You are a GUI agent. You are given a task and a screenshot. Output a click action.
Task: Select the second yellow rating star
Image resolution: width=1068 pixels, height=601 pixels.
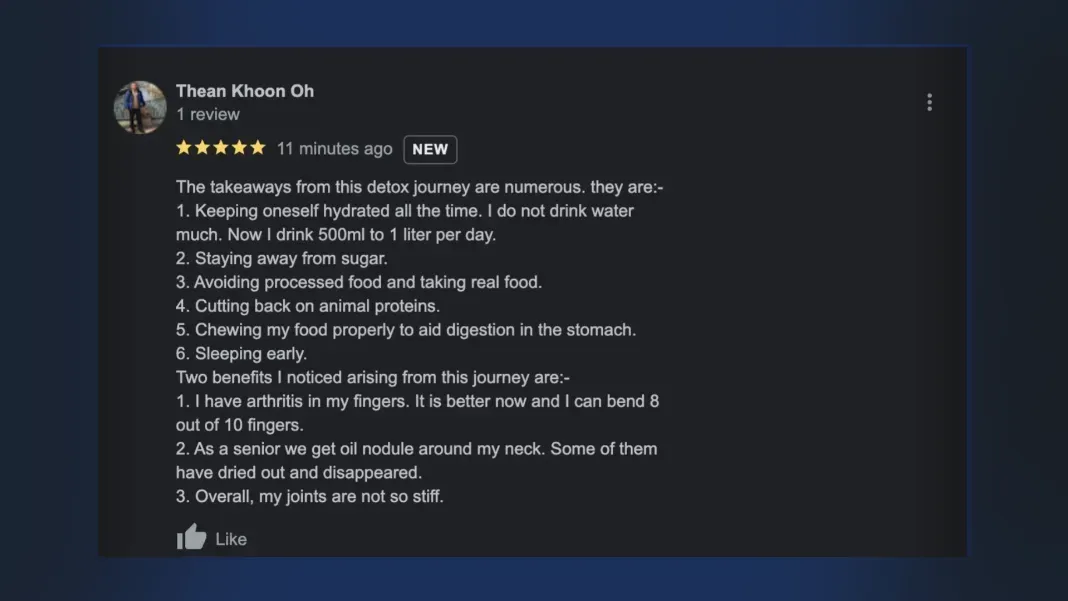202,148
